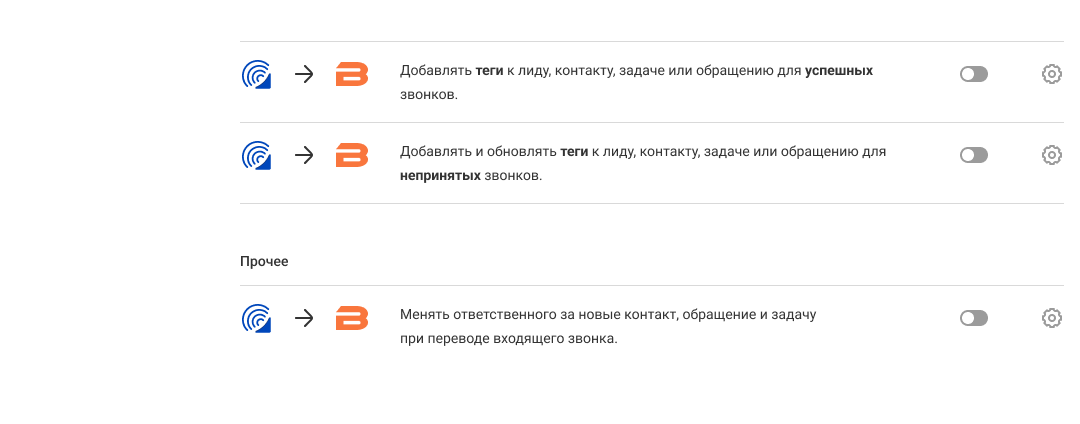This screenshot has height=424, width=1080.
Task: Open gear settings for successful calls tags
Action: 1051,74
